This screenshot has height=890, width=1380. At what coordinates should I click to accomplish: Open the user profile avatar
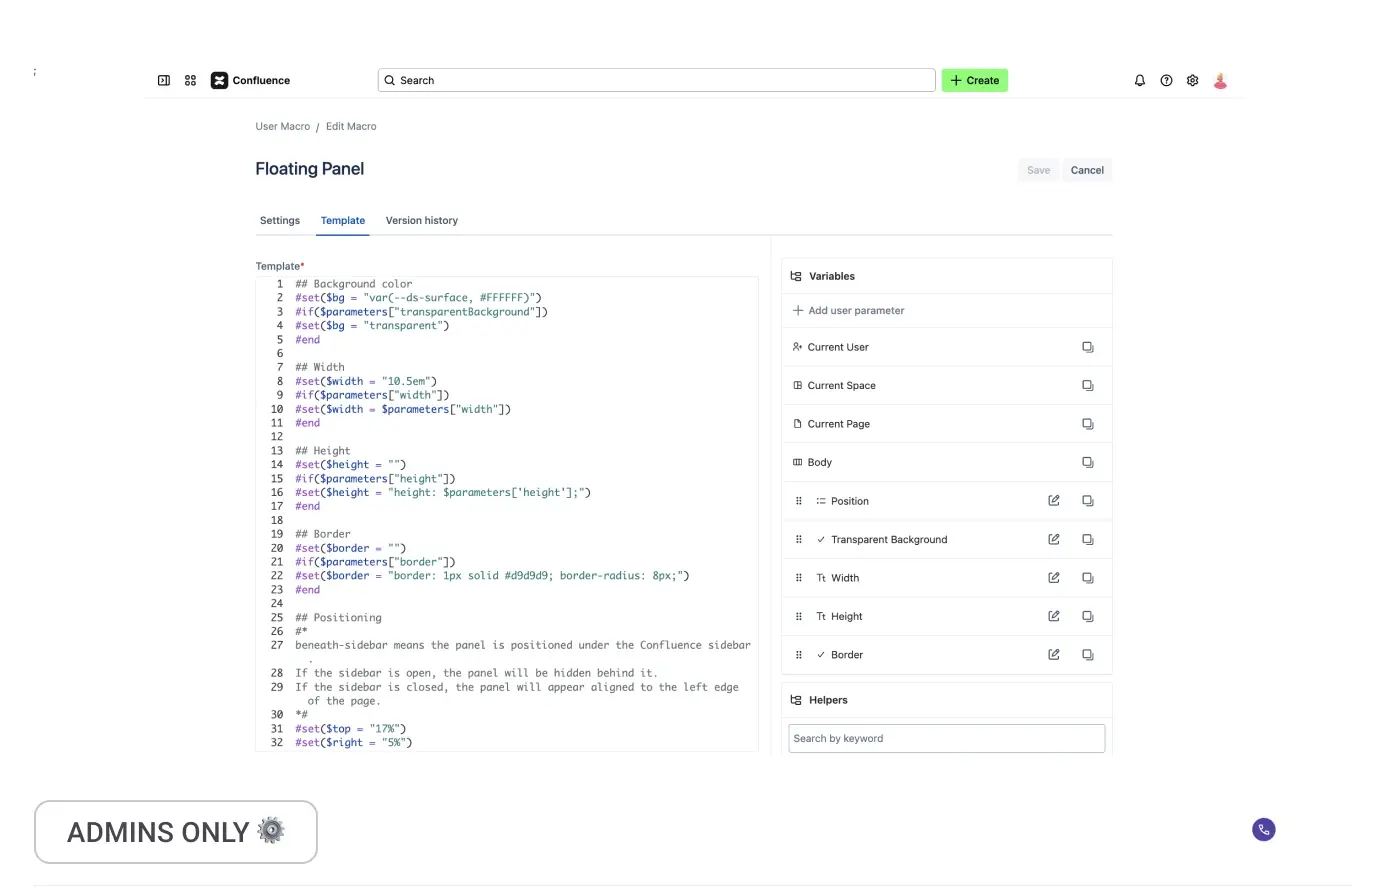coord(1220,81)
